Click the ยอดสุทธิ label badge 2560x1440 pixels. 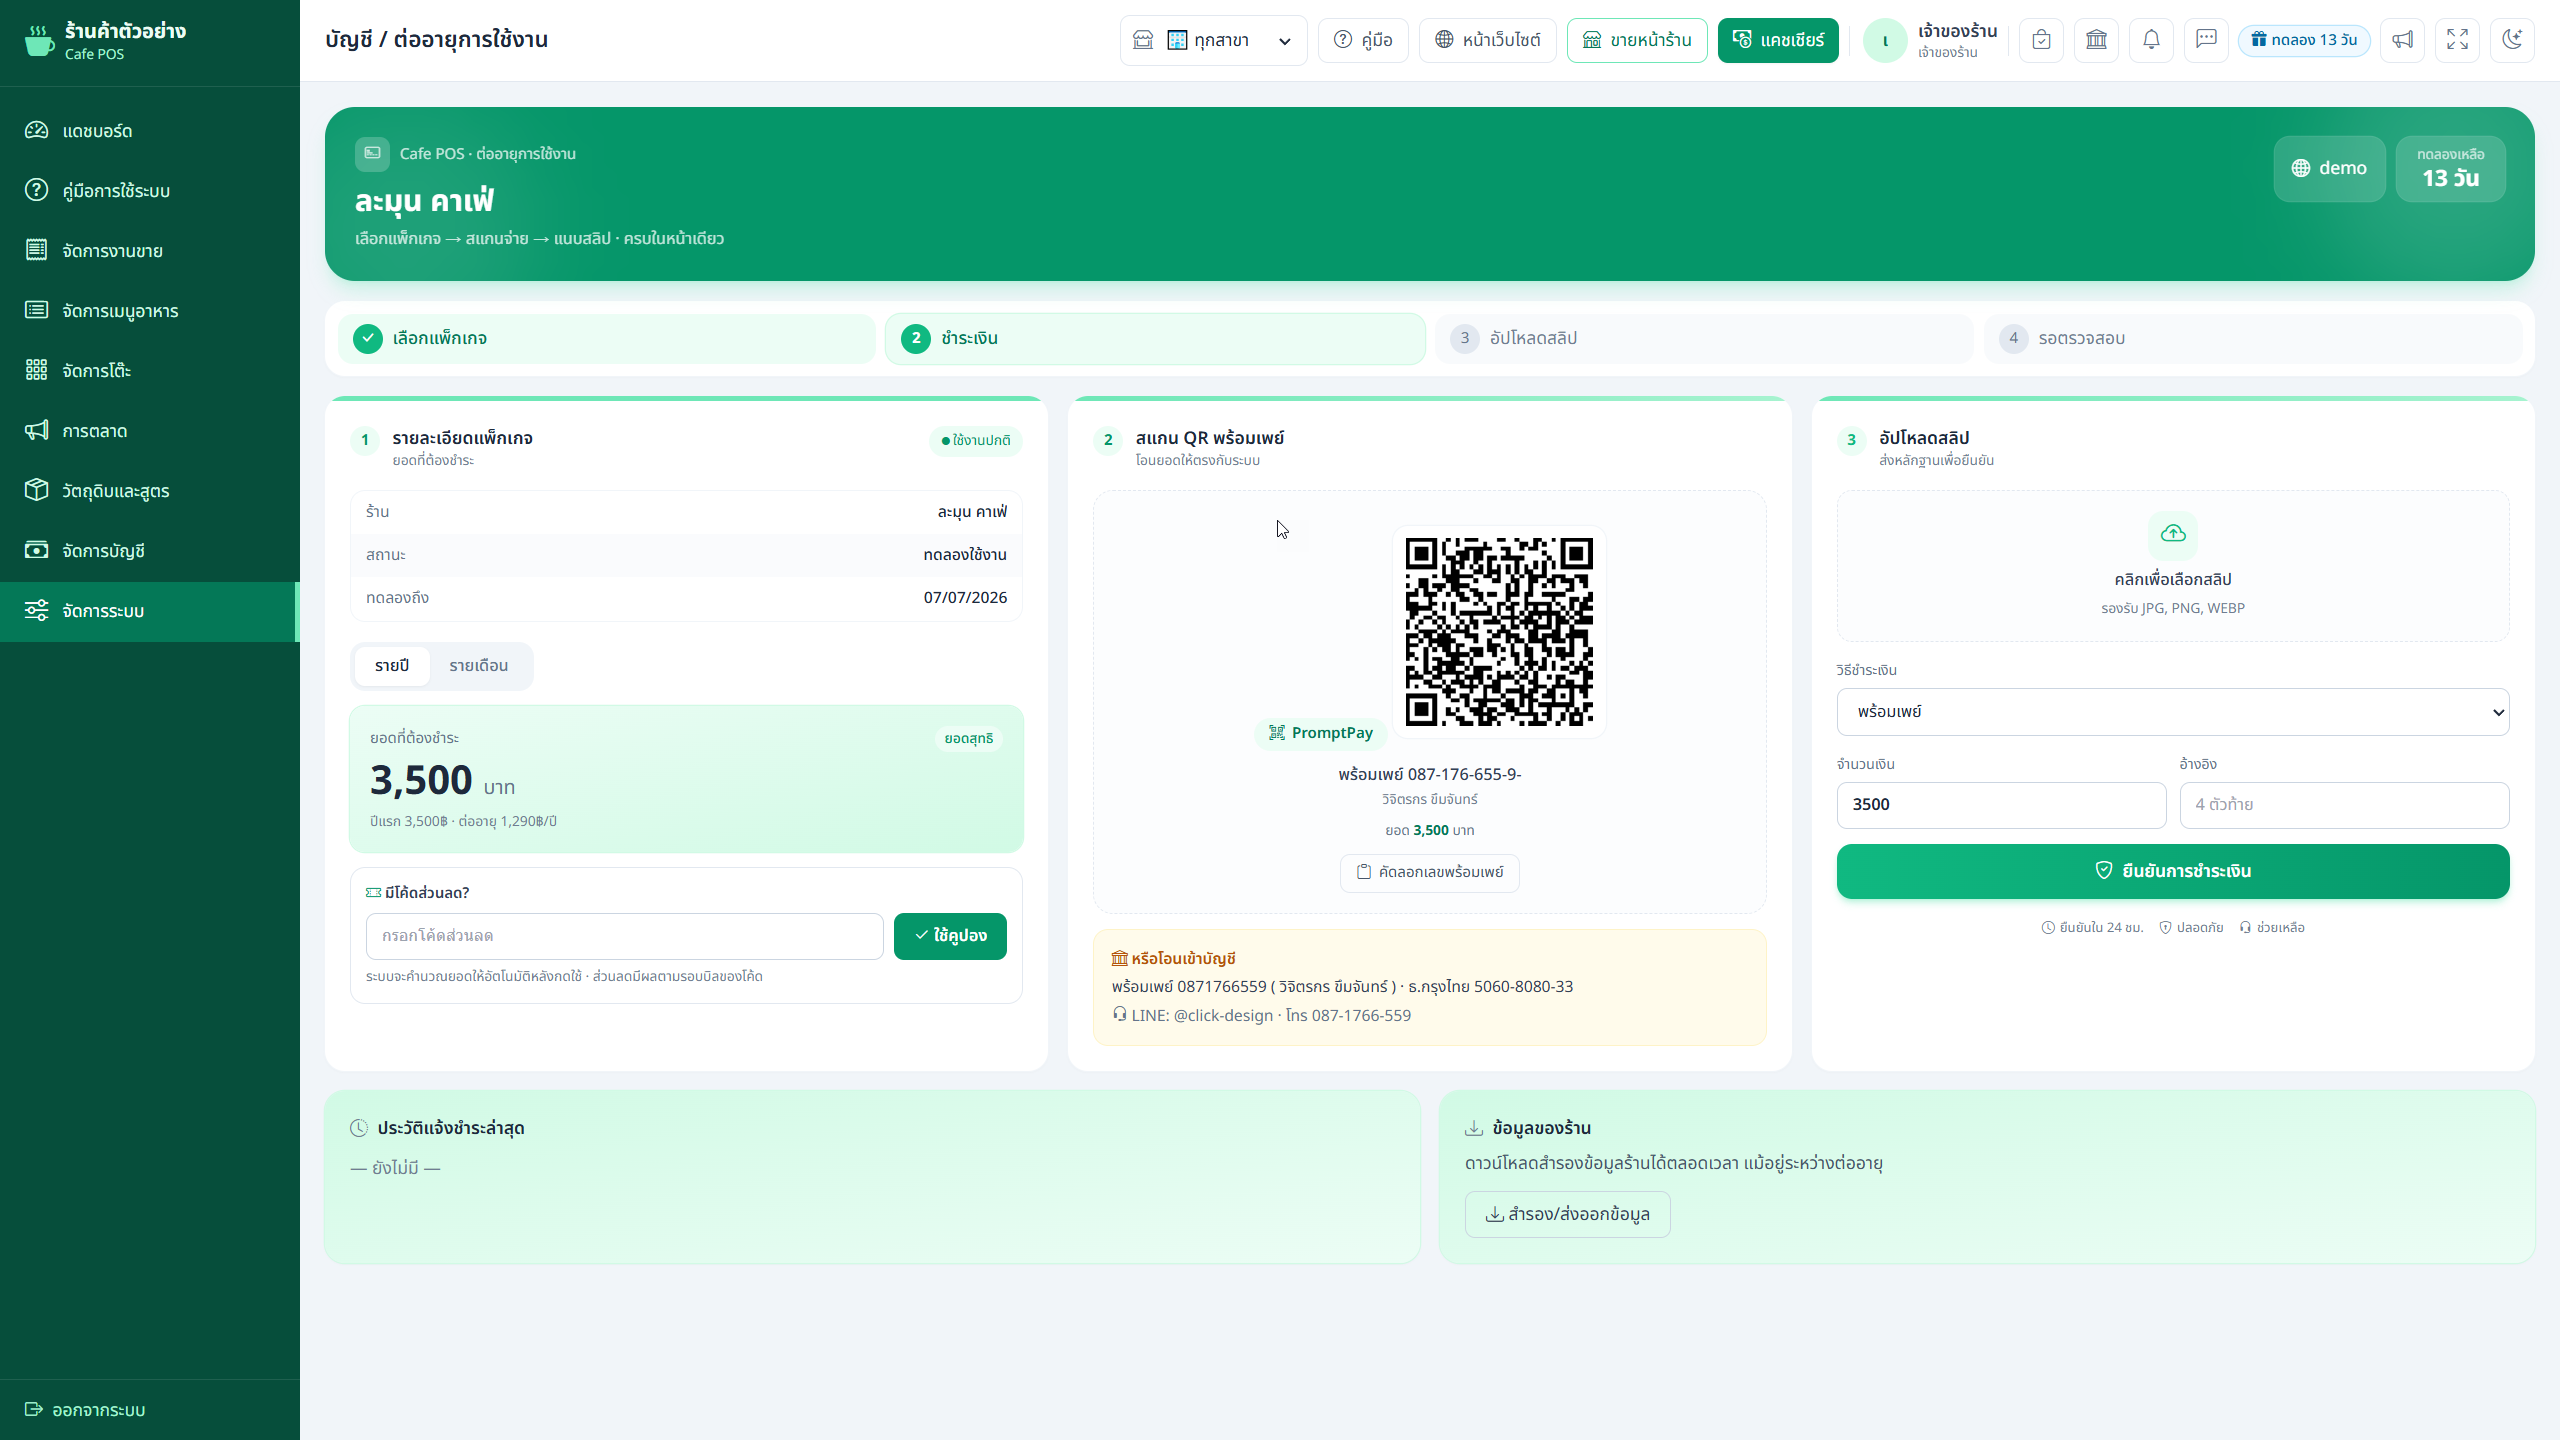(969, 739)
